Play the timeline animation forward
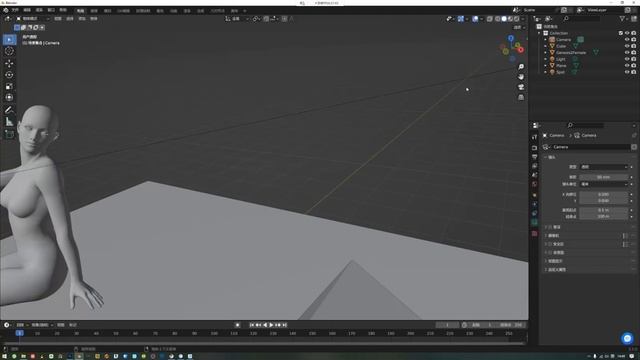Viewport: 640px width, 360px height. click(271, 325)
